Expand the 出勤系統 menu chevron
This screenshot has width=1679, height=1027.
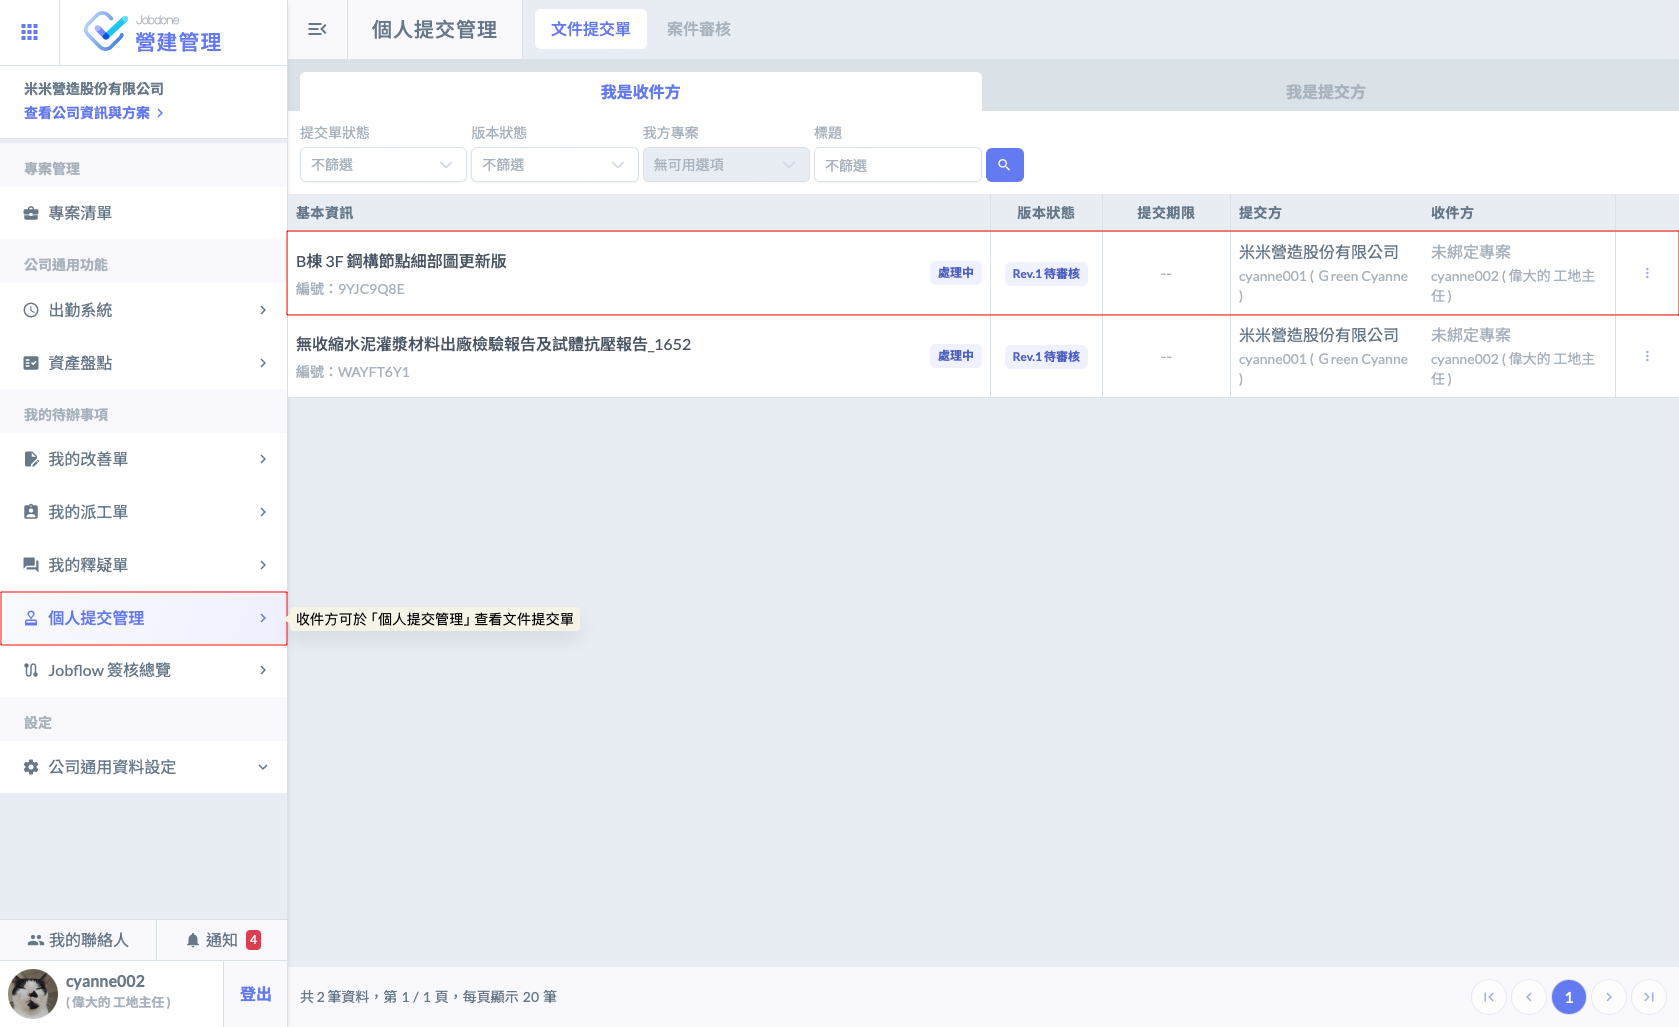[263, 310]
